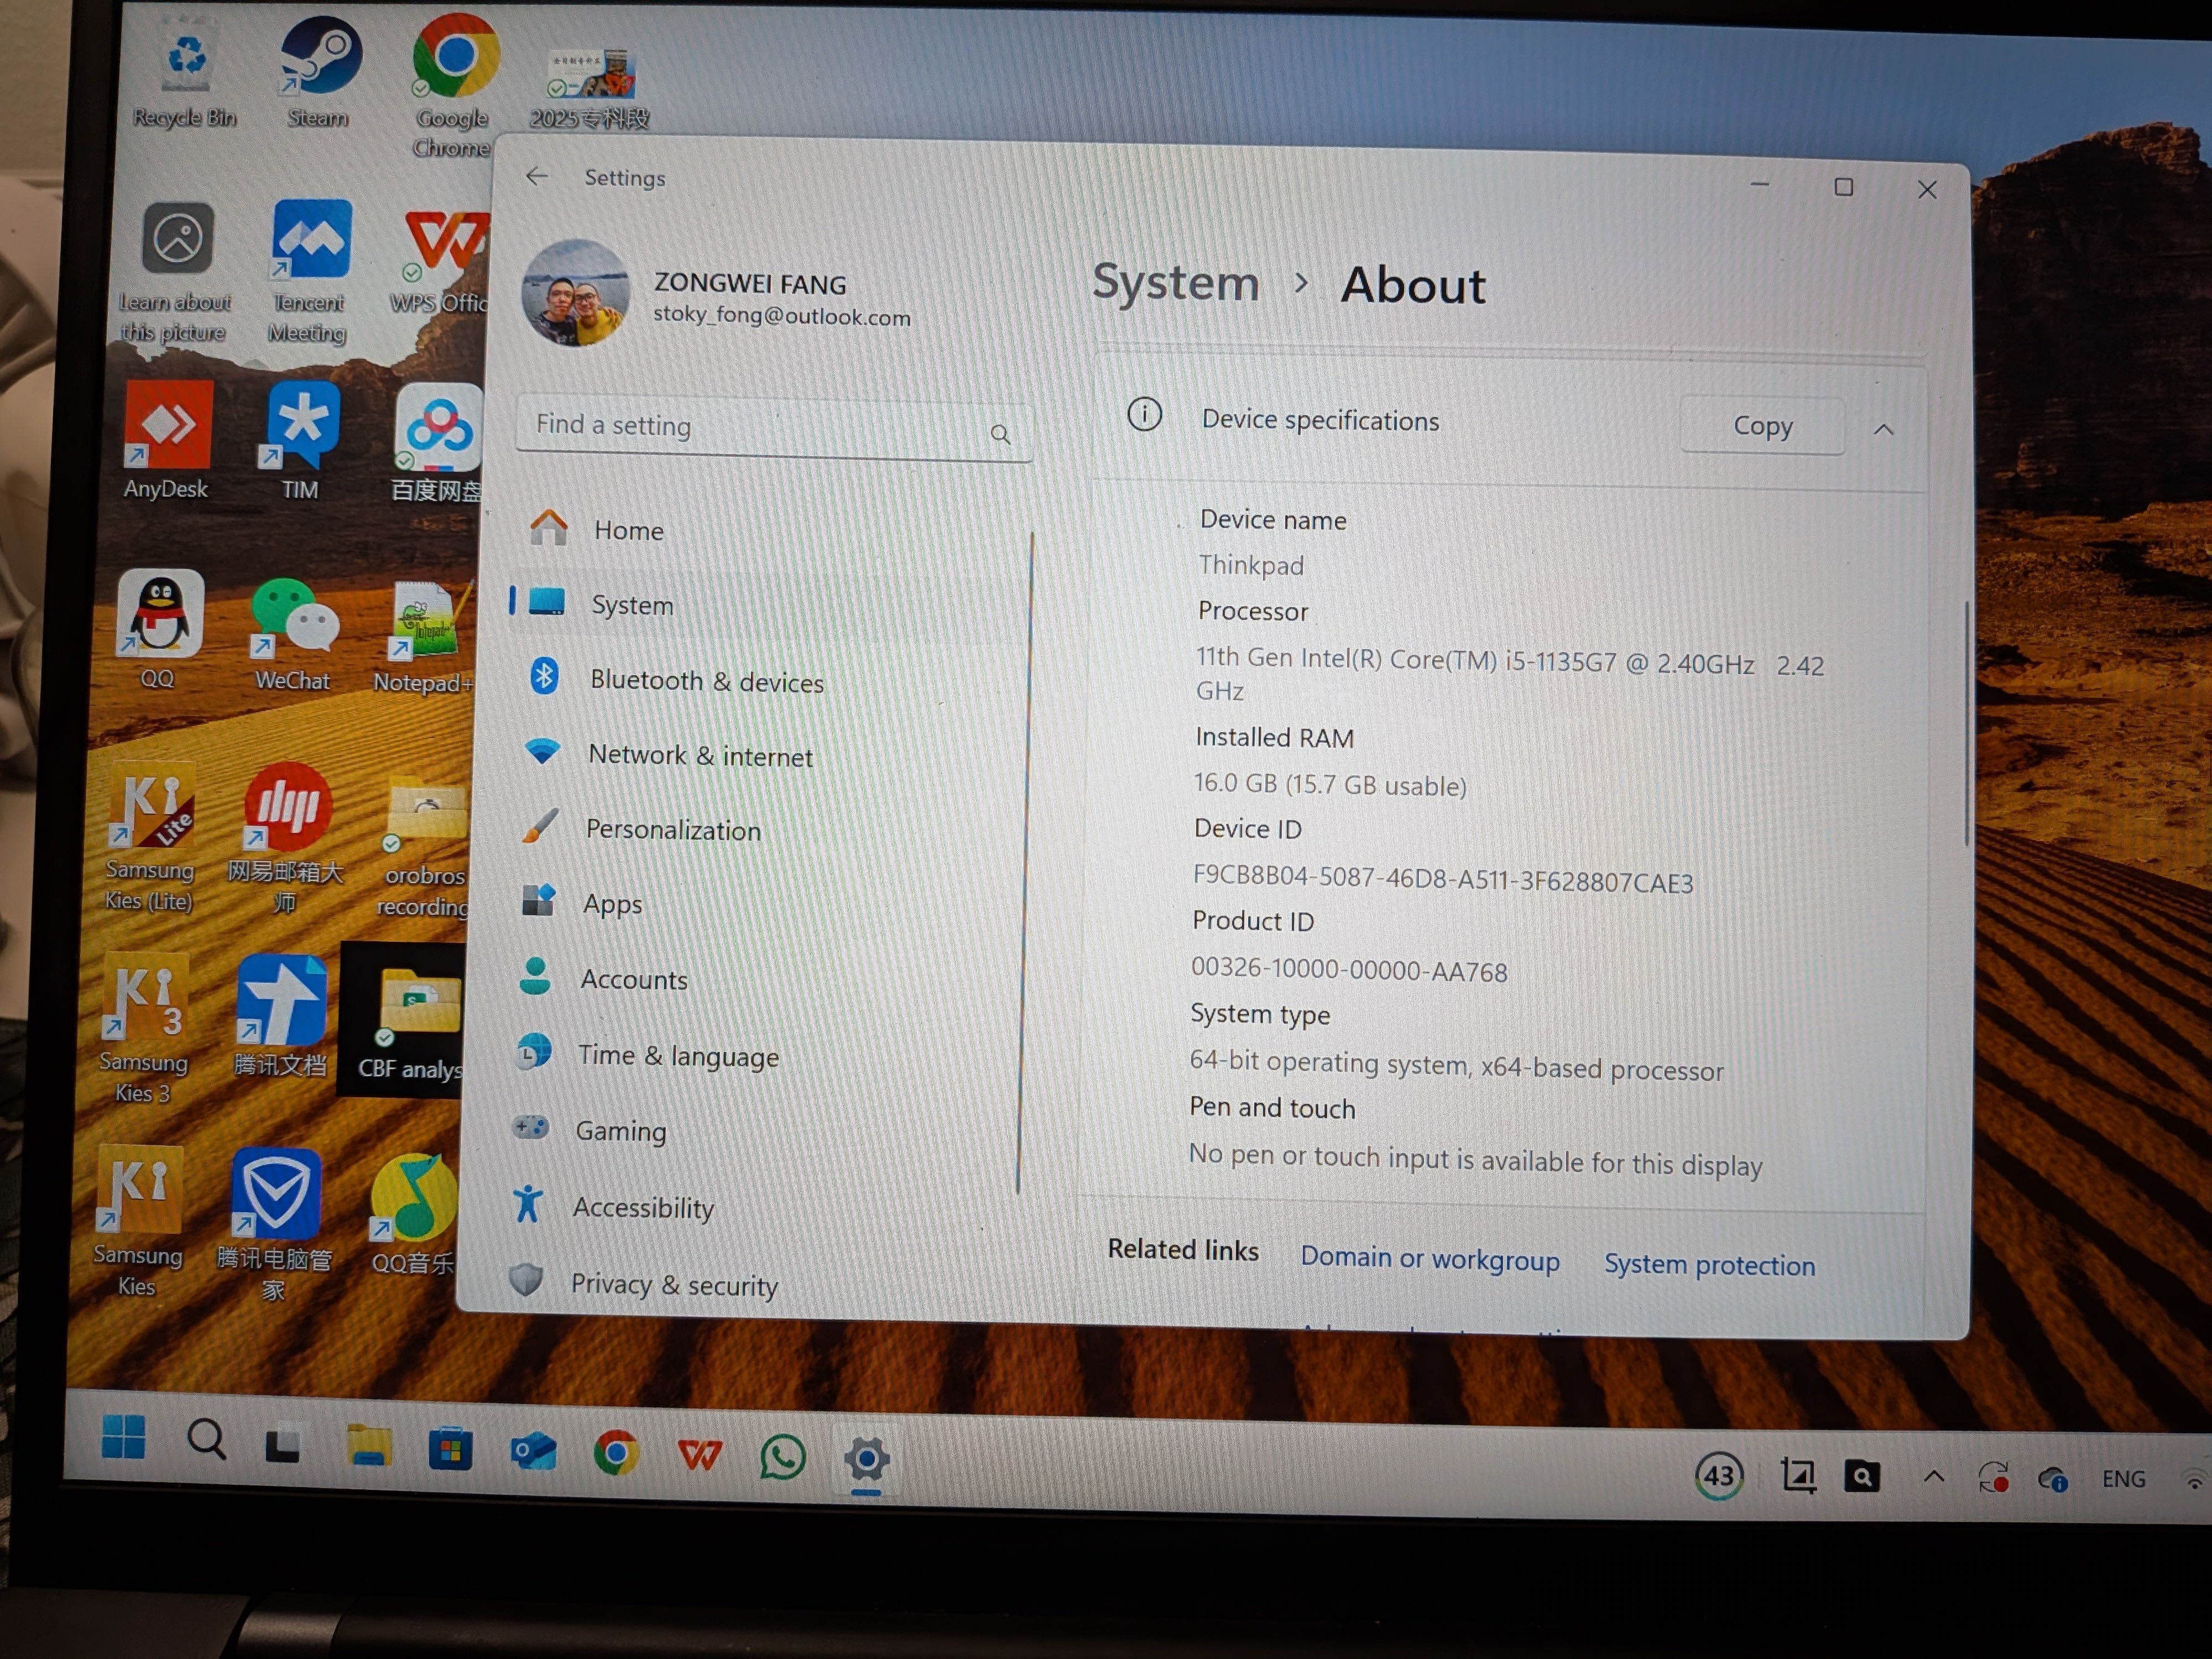
Task: Click the 64-bit operating system text
Action: pyautogui.click(x=1456, y=1065)
